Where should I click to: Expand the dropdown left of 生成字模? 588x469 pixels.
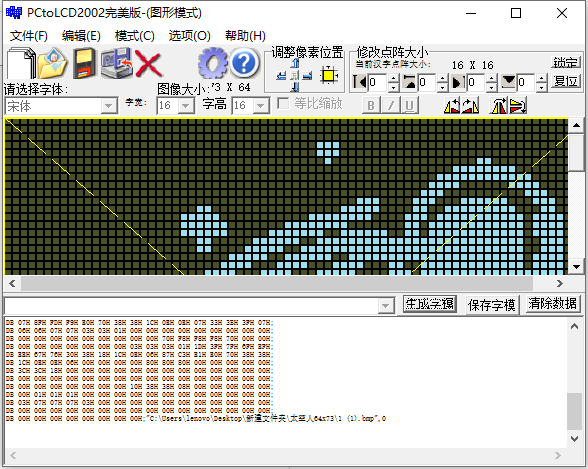click(385, 306)
